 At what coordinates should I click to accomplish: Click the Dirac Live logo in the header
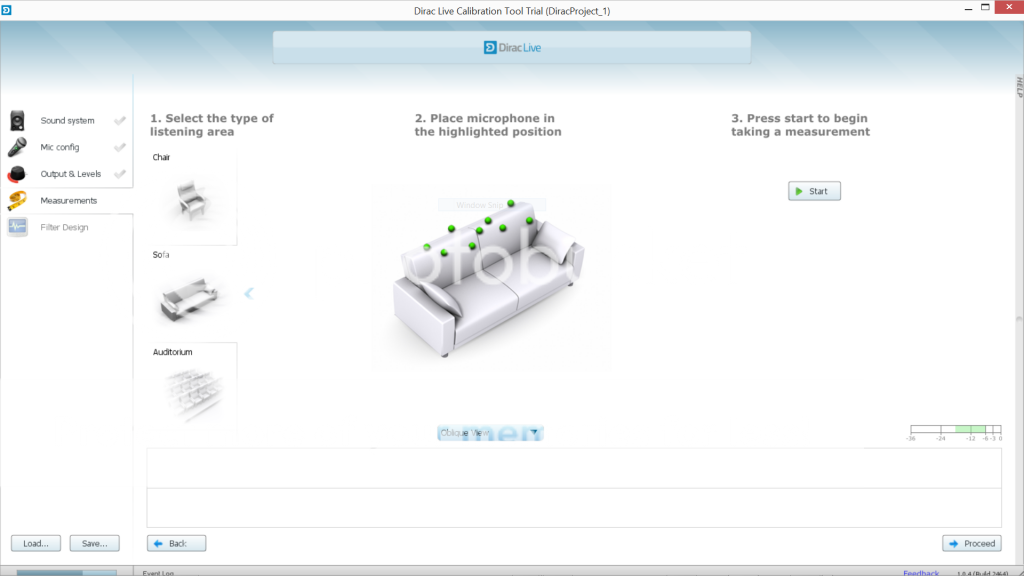[512, 48]
